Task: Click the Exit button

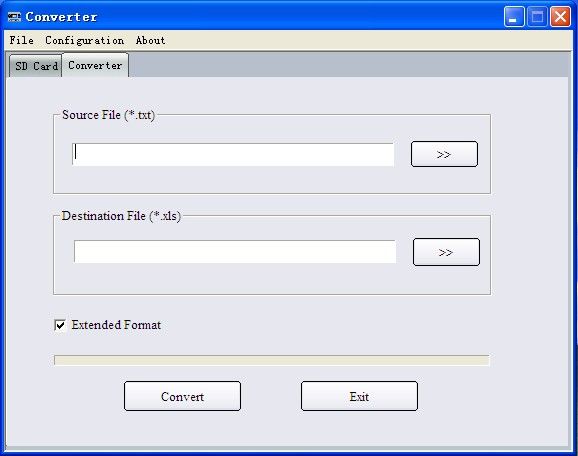Action: pos(359,396)
